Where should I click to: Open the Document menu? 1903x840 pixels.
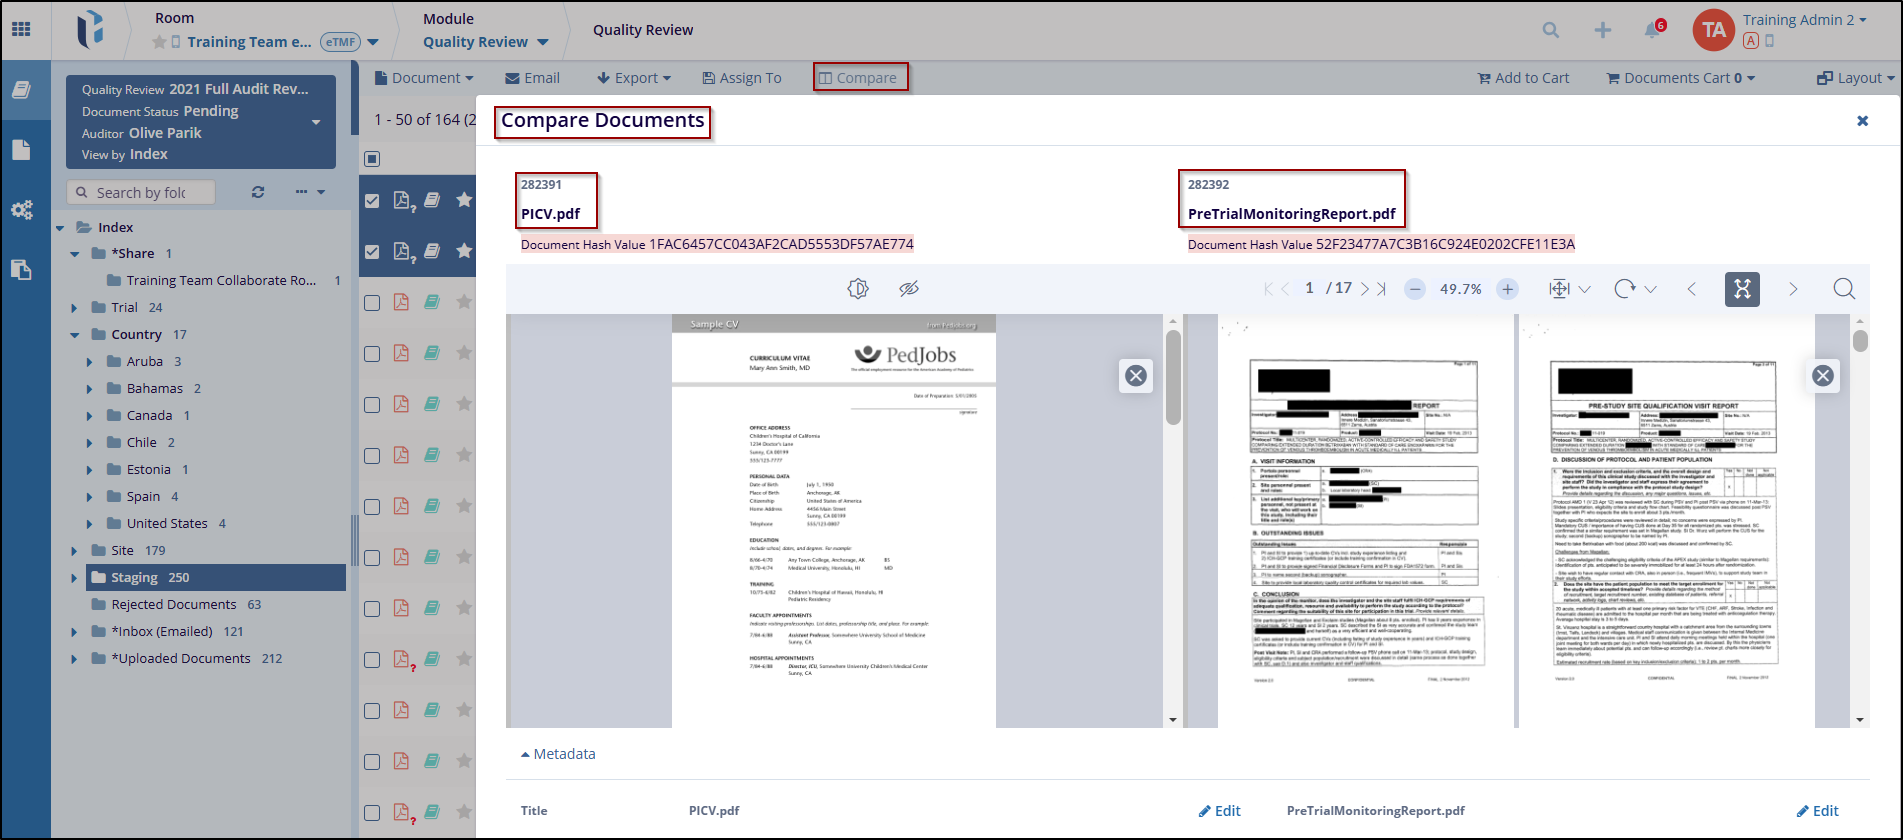click(424, 78)
